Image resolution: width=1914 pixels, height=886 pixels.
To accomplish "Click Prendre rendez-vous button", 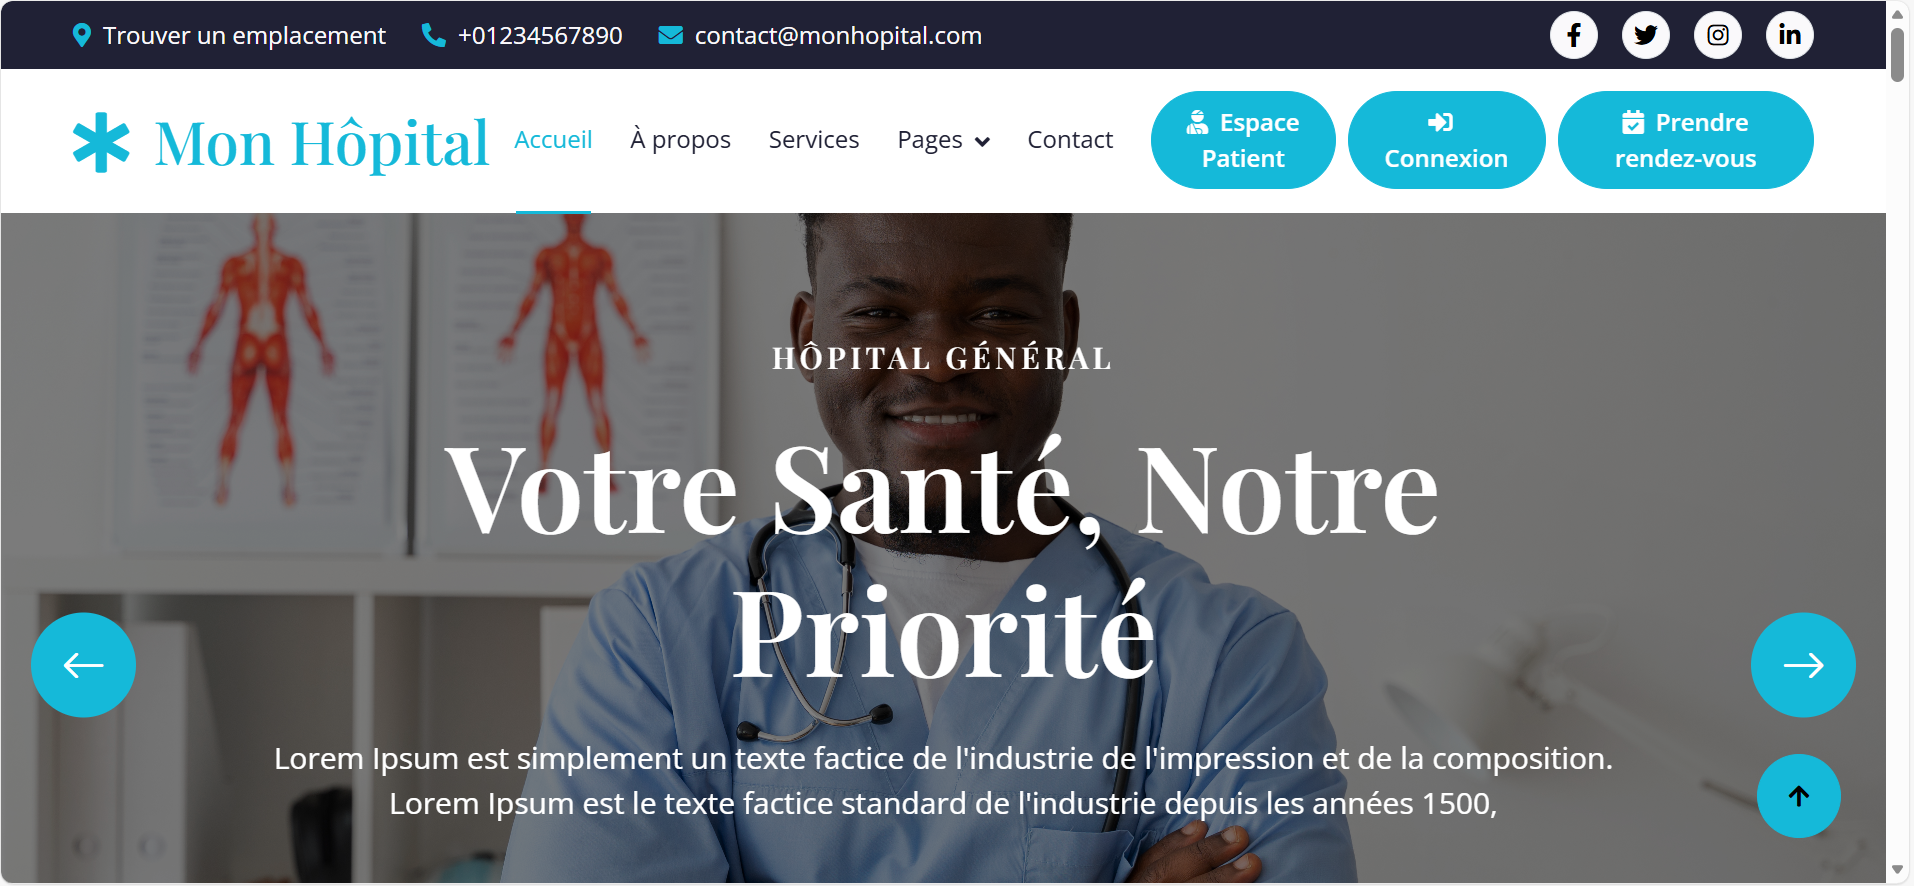I will (x=1685, y=140).
